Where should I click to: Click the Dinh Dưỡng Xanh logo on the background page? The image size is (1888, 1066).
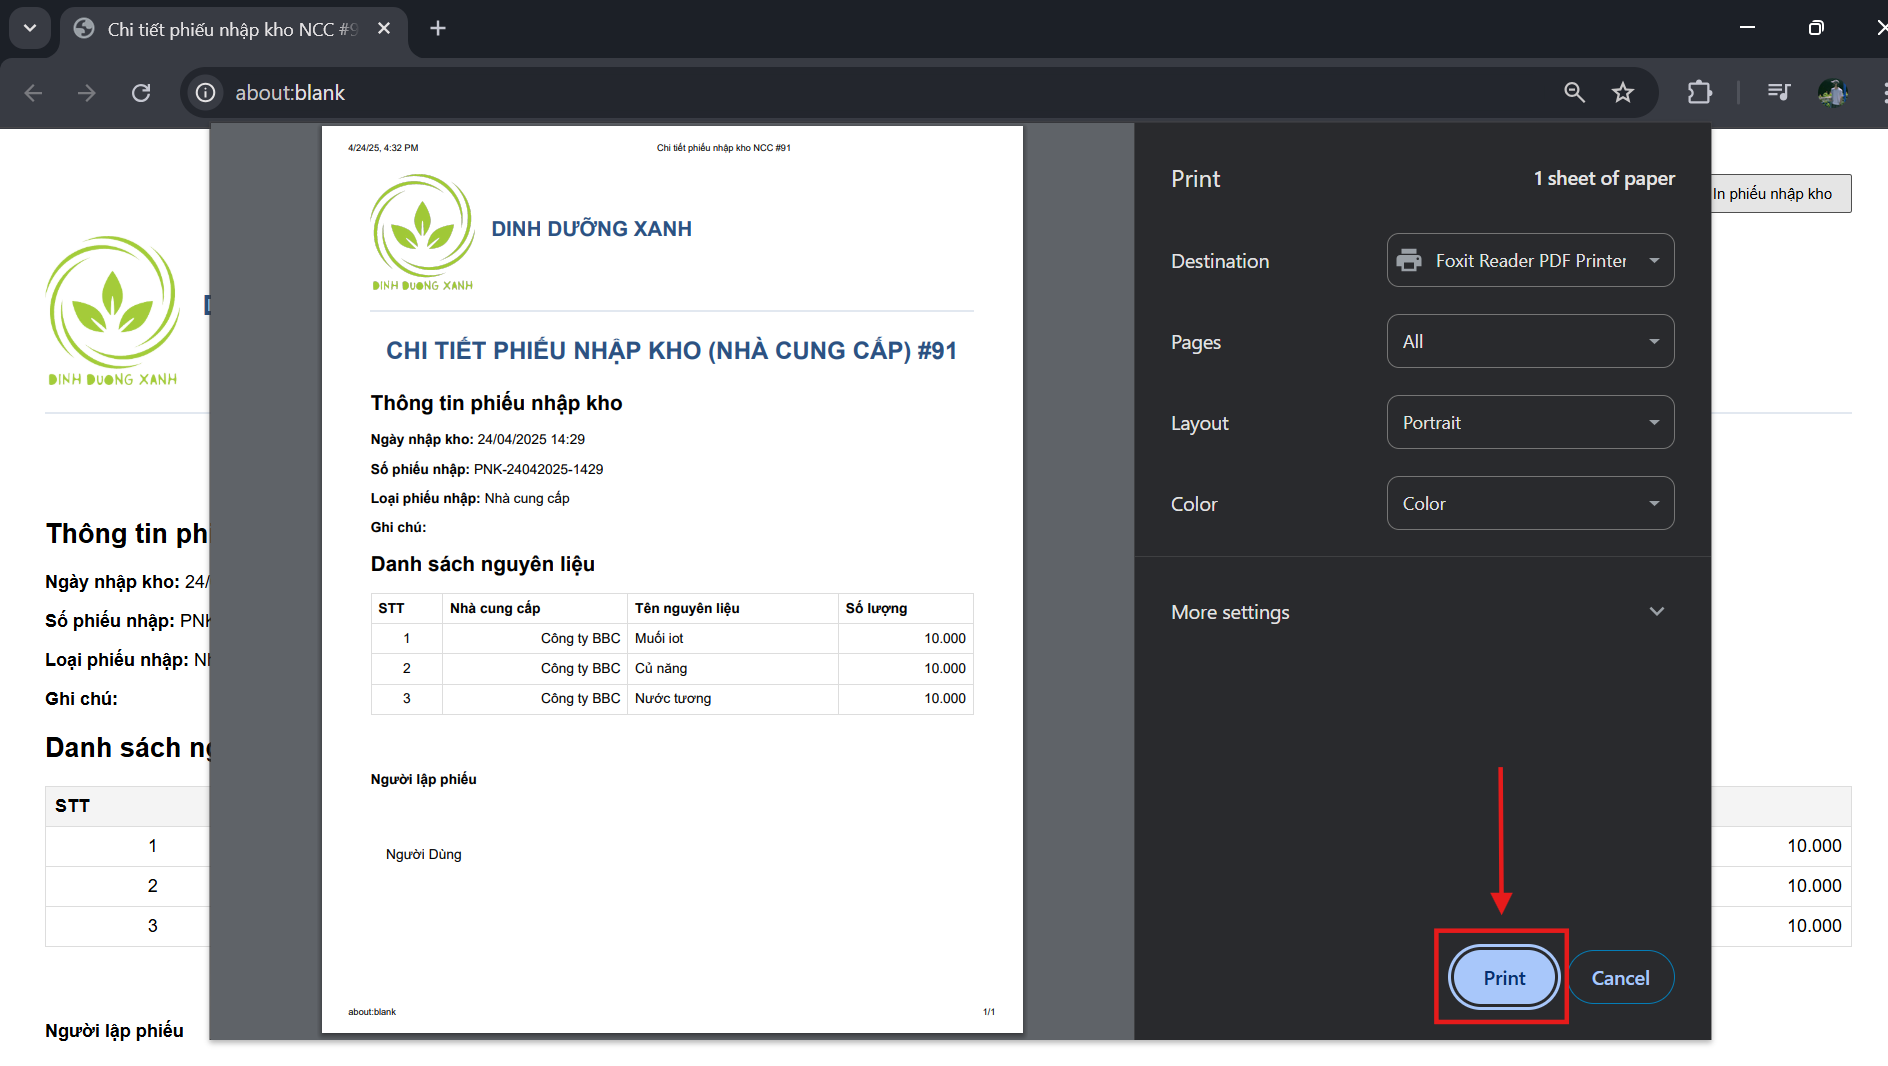pyautogui.click(x=113, y=311)
